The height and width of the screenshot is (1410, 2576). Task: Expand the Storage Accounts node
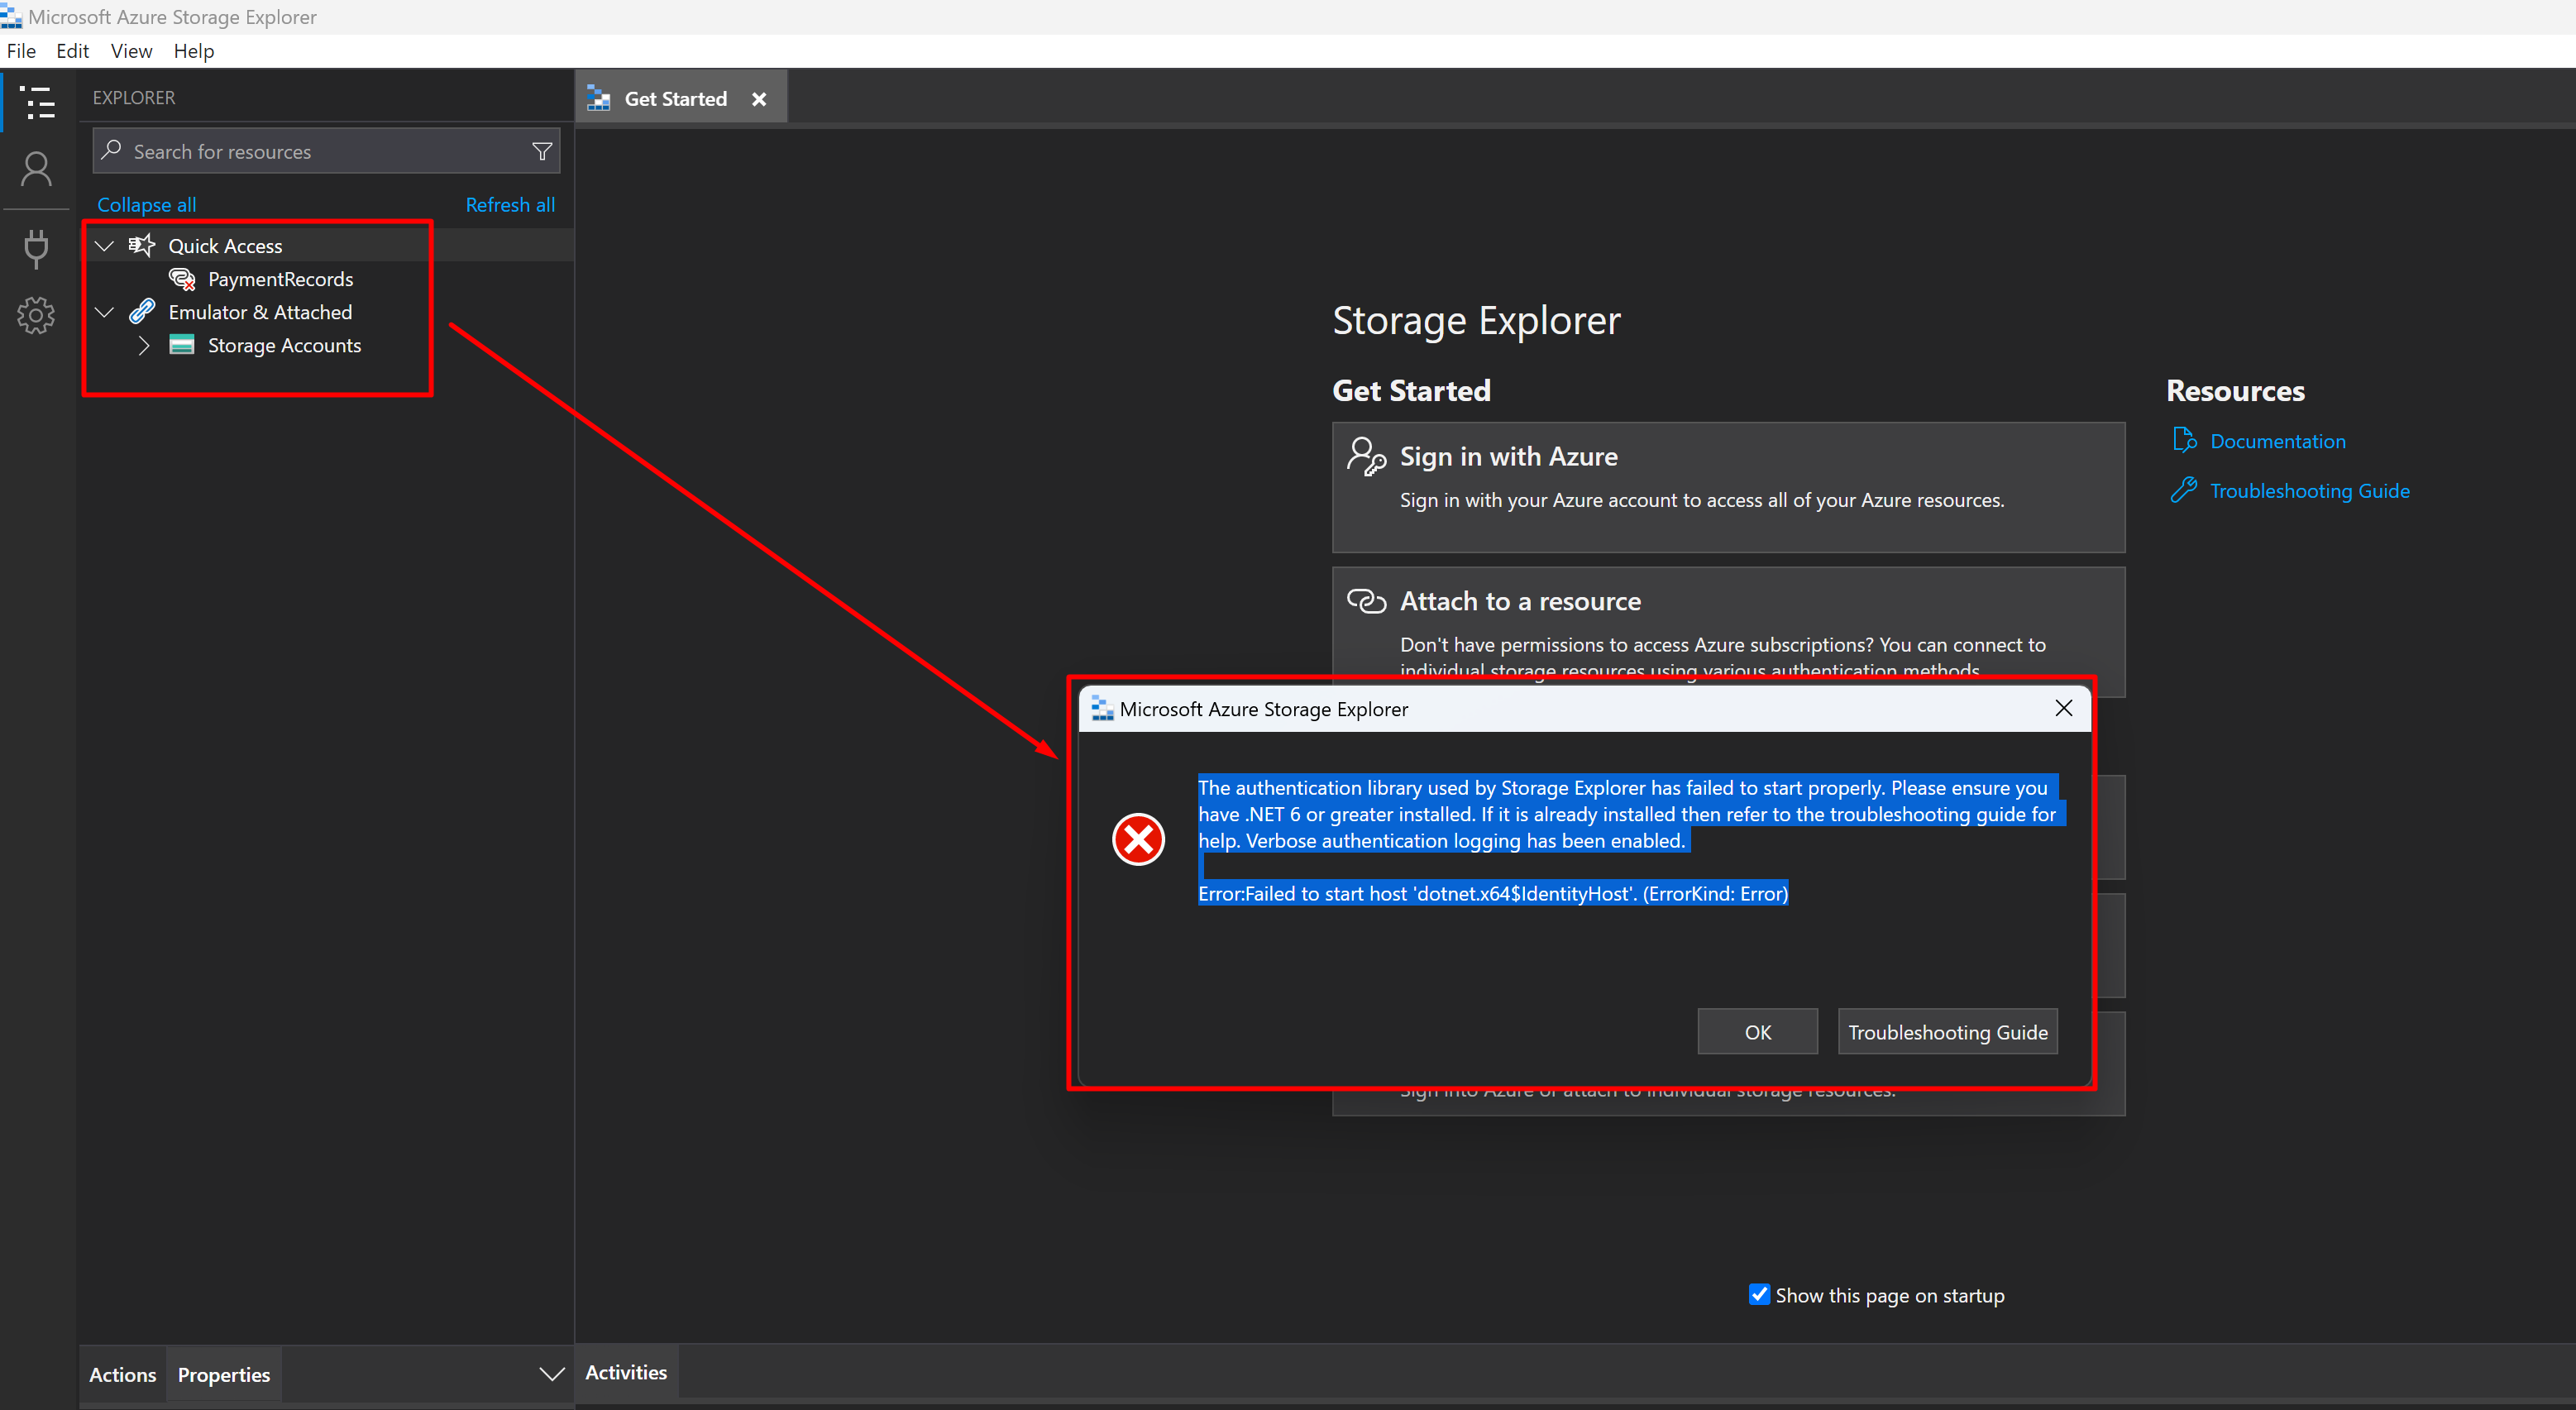[x=144, y=346]
